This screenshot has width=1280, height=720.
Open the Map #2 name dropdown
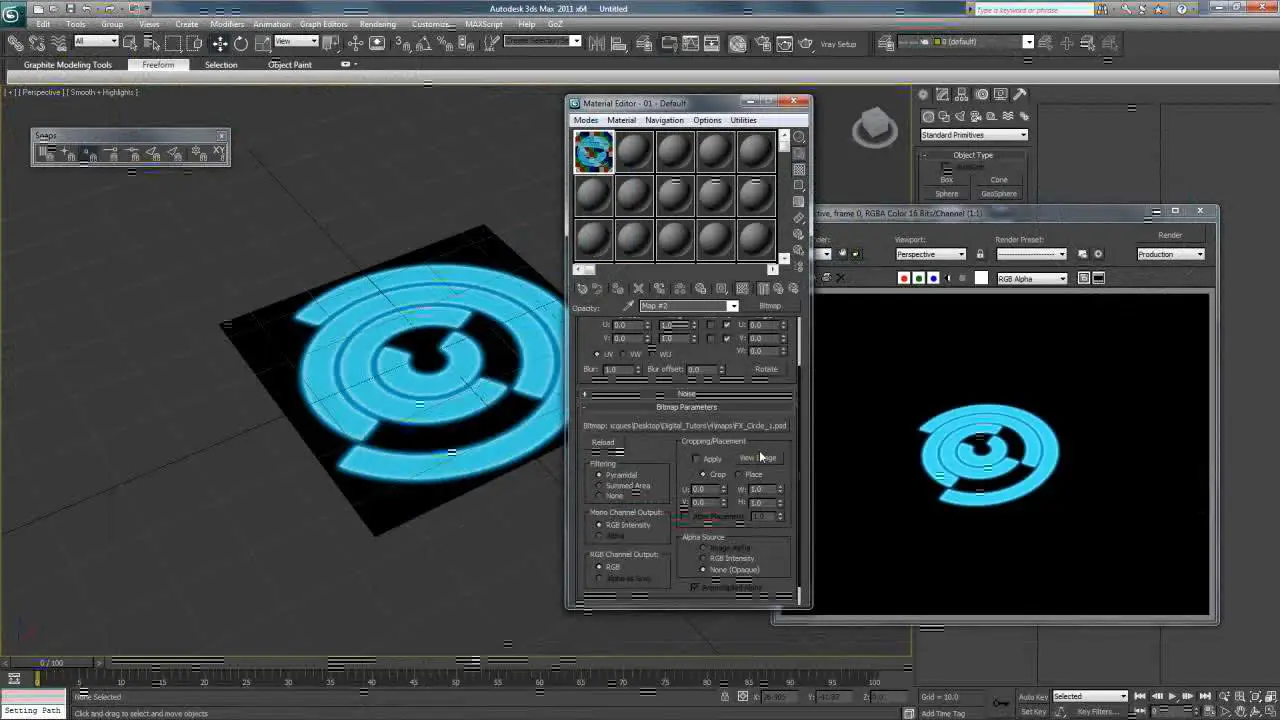(733, 306)
